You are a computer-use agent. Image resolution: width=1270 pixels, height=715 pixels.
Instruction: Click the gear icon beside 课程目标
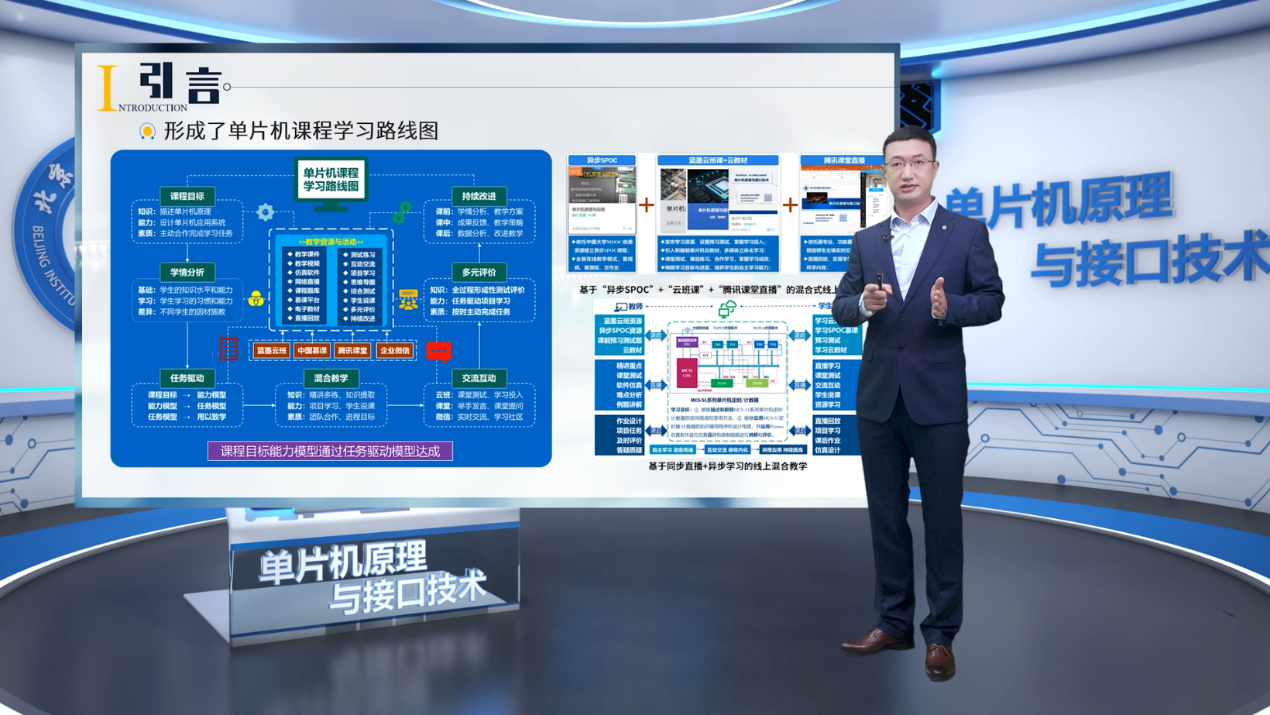click(x=265, y=212)
